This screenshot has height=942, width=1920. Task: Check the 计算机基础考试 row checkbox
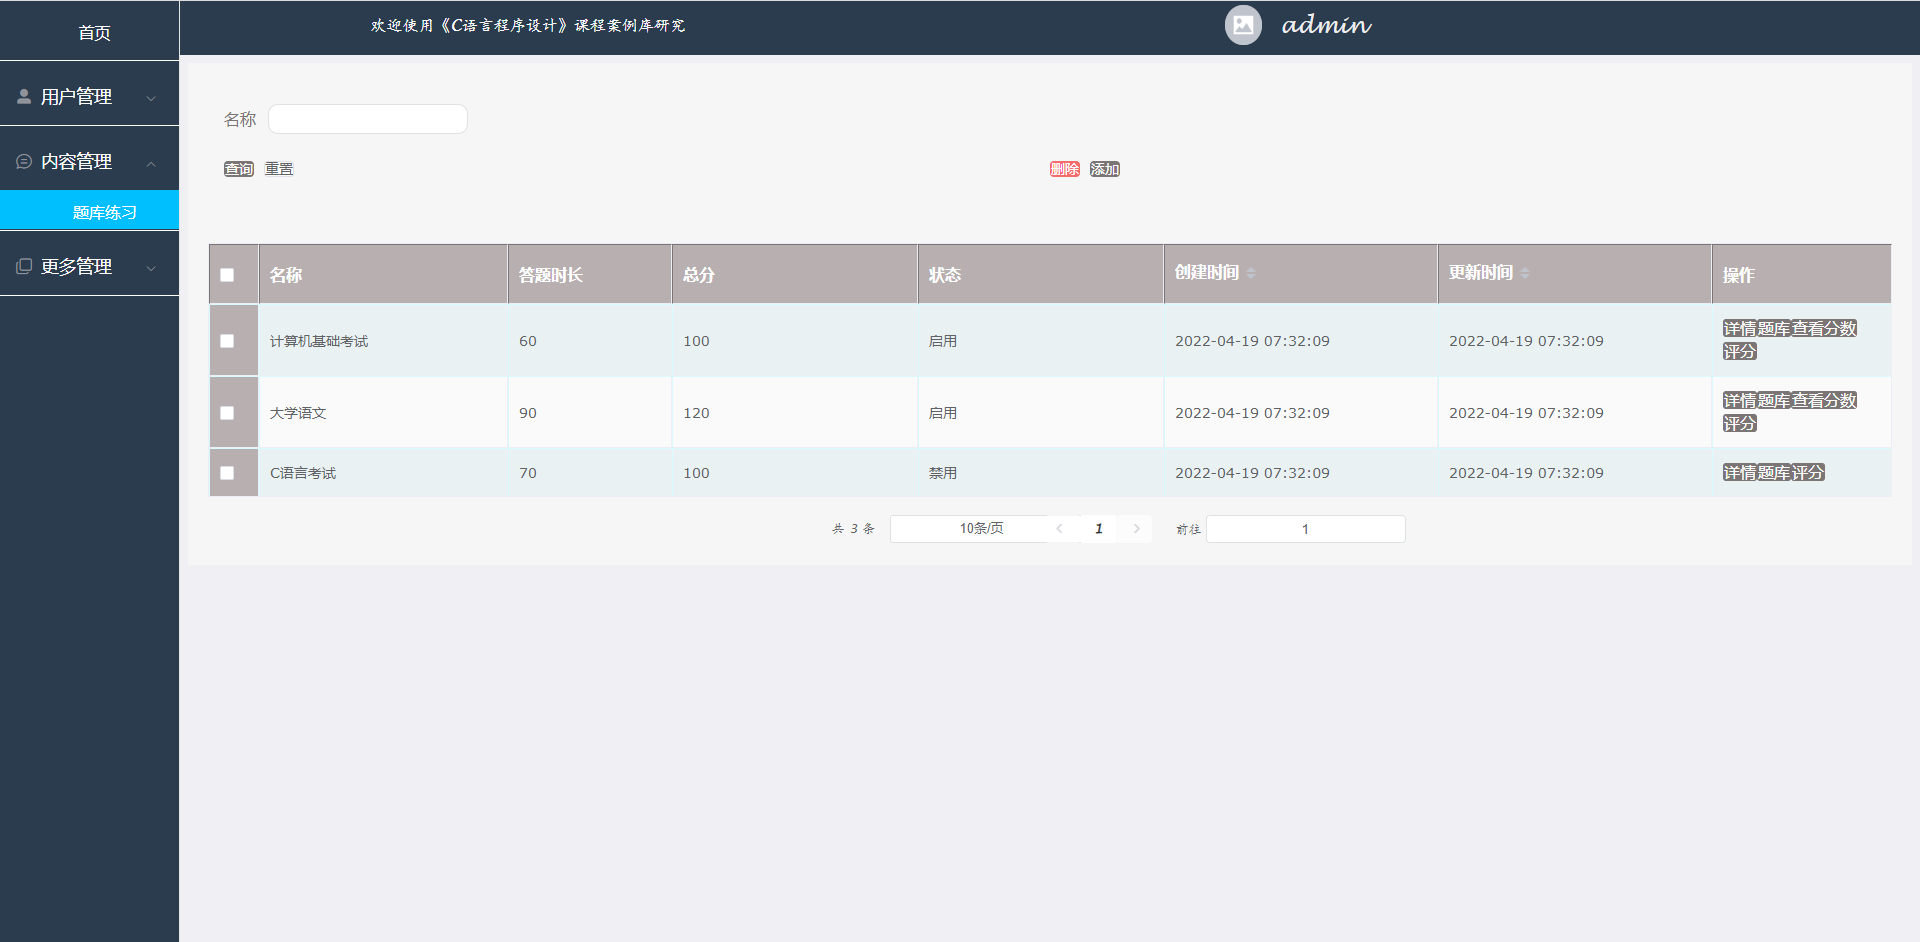[x=227, y=341]
